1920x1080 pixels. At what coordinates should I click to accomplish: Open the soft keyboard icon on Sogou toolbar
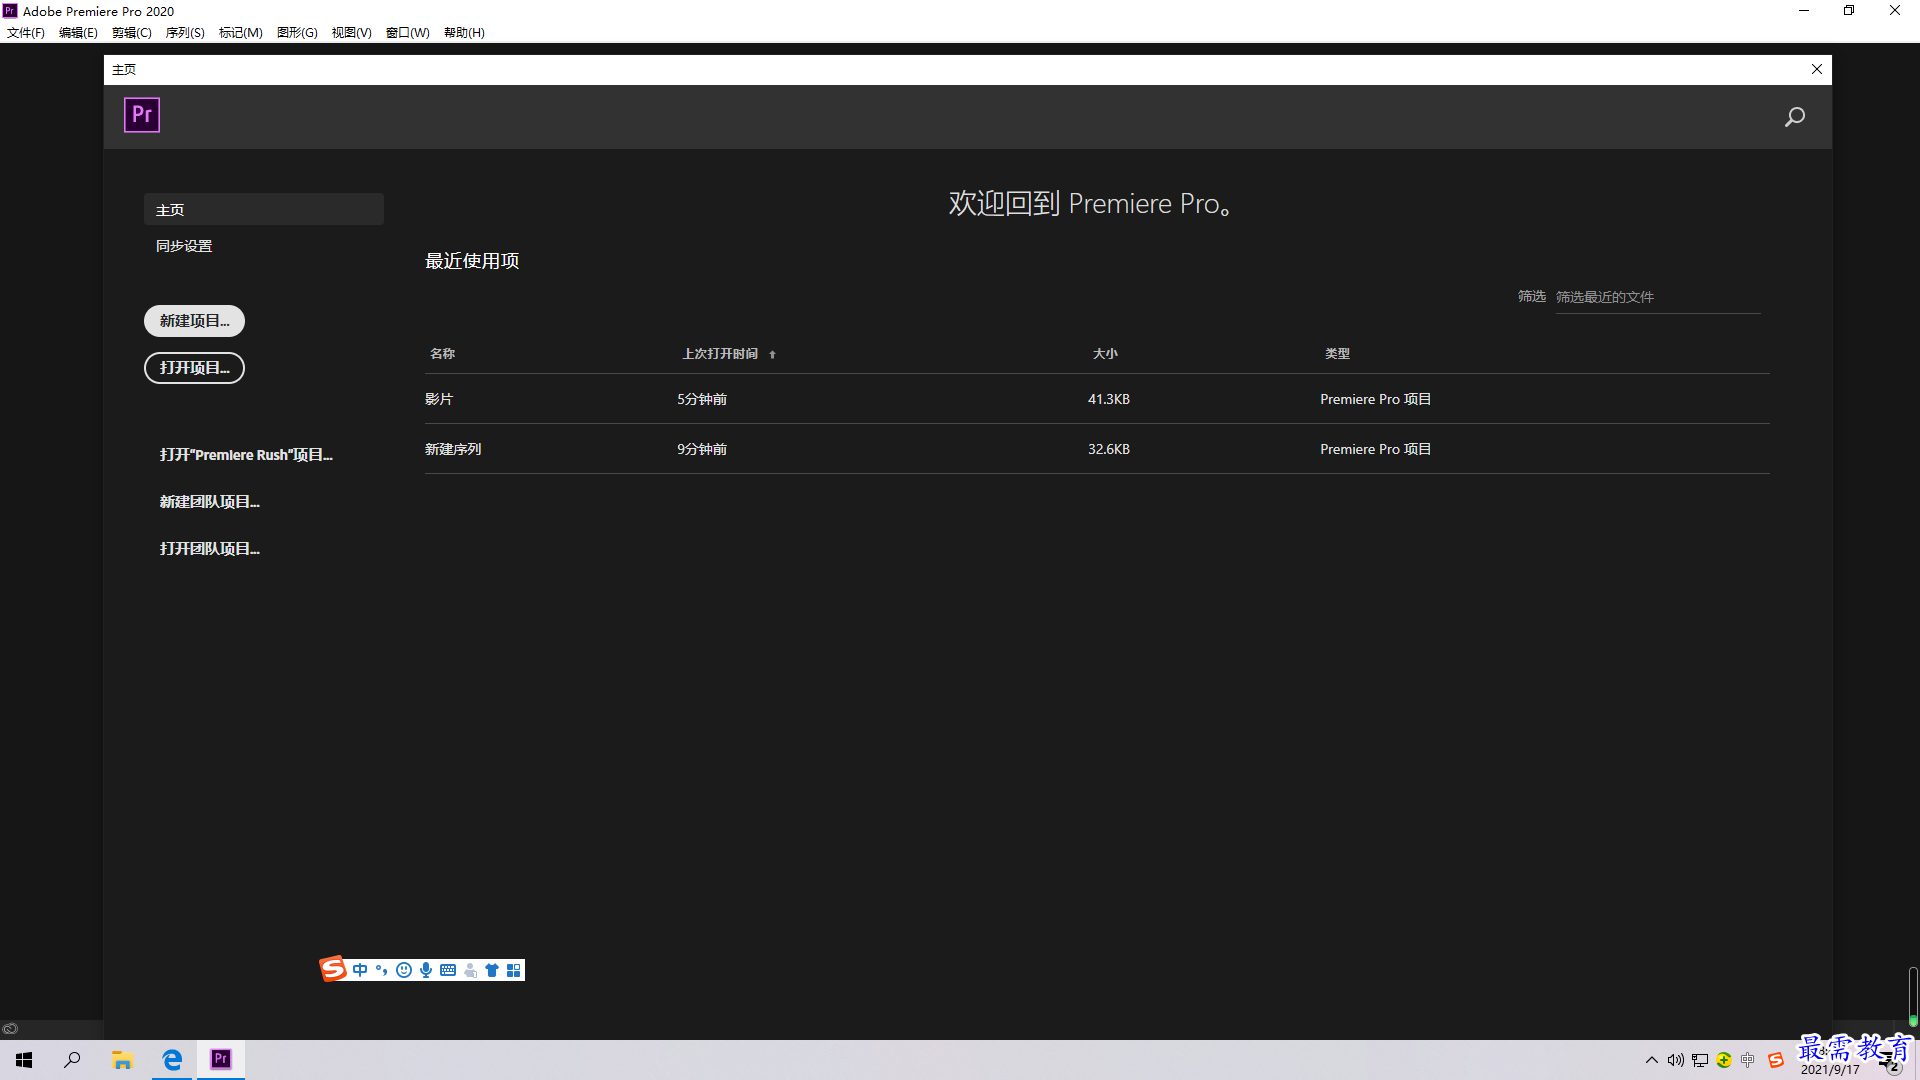point(448,970)
